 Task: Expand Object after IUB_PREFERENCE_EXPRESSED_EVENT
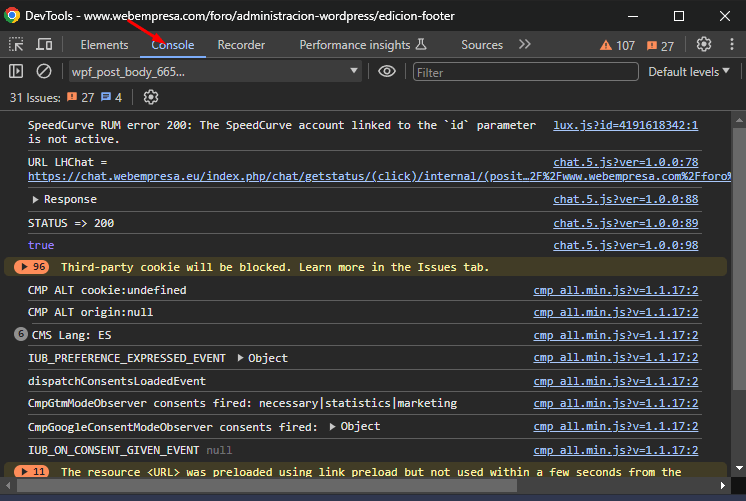[x=240, y=358]
